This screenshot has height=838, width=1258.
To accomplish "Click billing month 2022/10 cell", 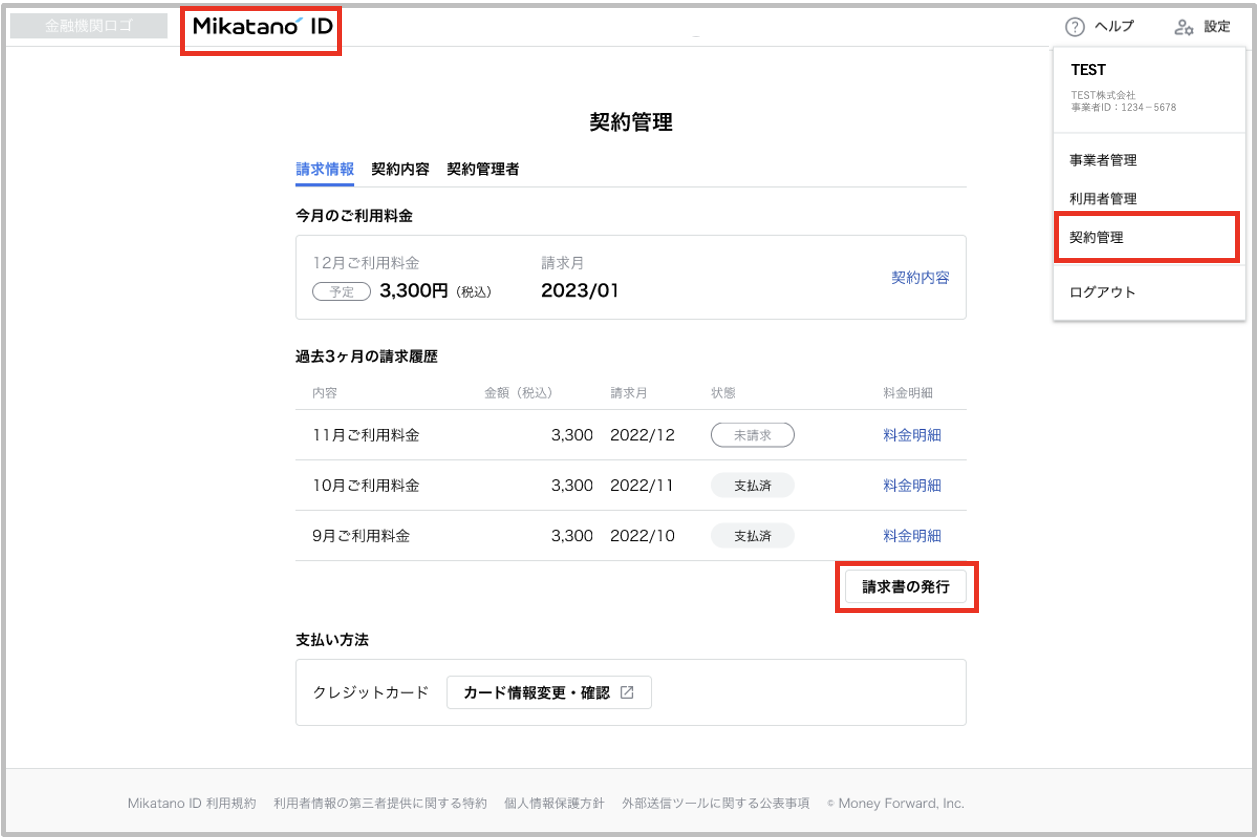I will point(643,535).
